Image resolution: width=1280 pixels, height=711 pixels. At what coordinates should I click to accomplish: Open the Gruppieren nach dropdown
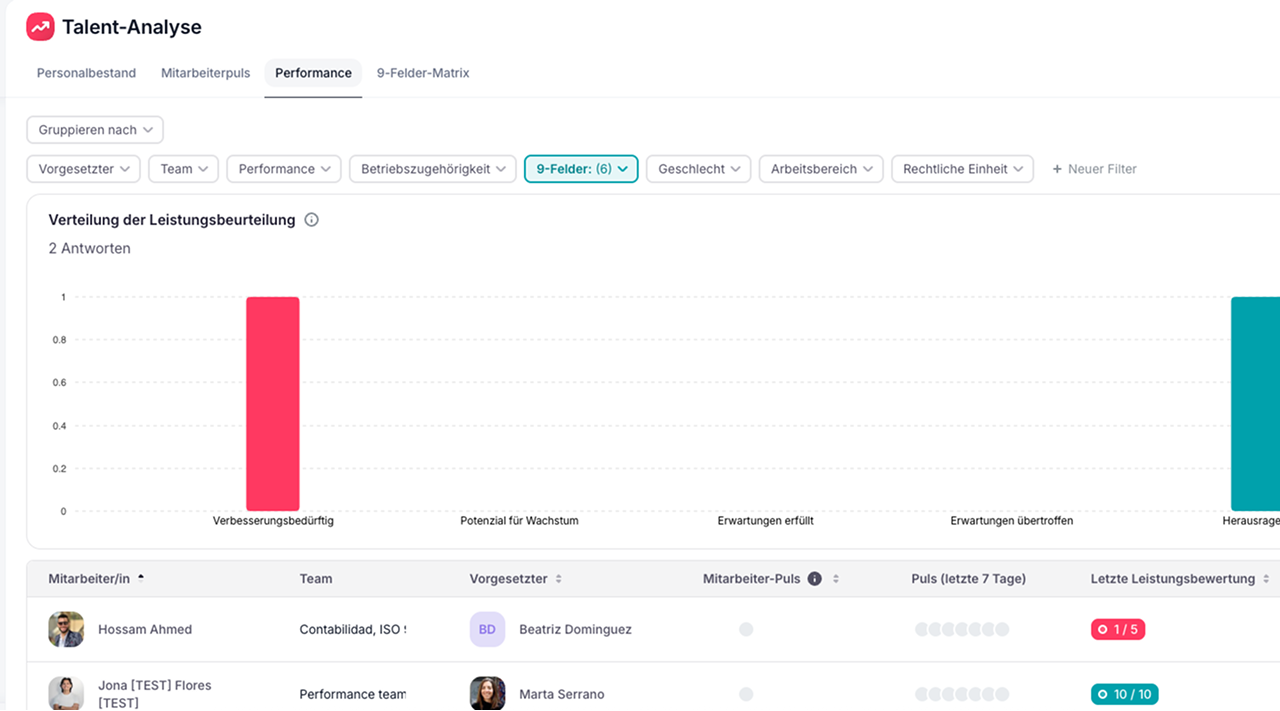click(95, 130)
